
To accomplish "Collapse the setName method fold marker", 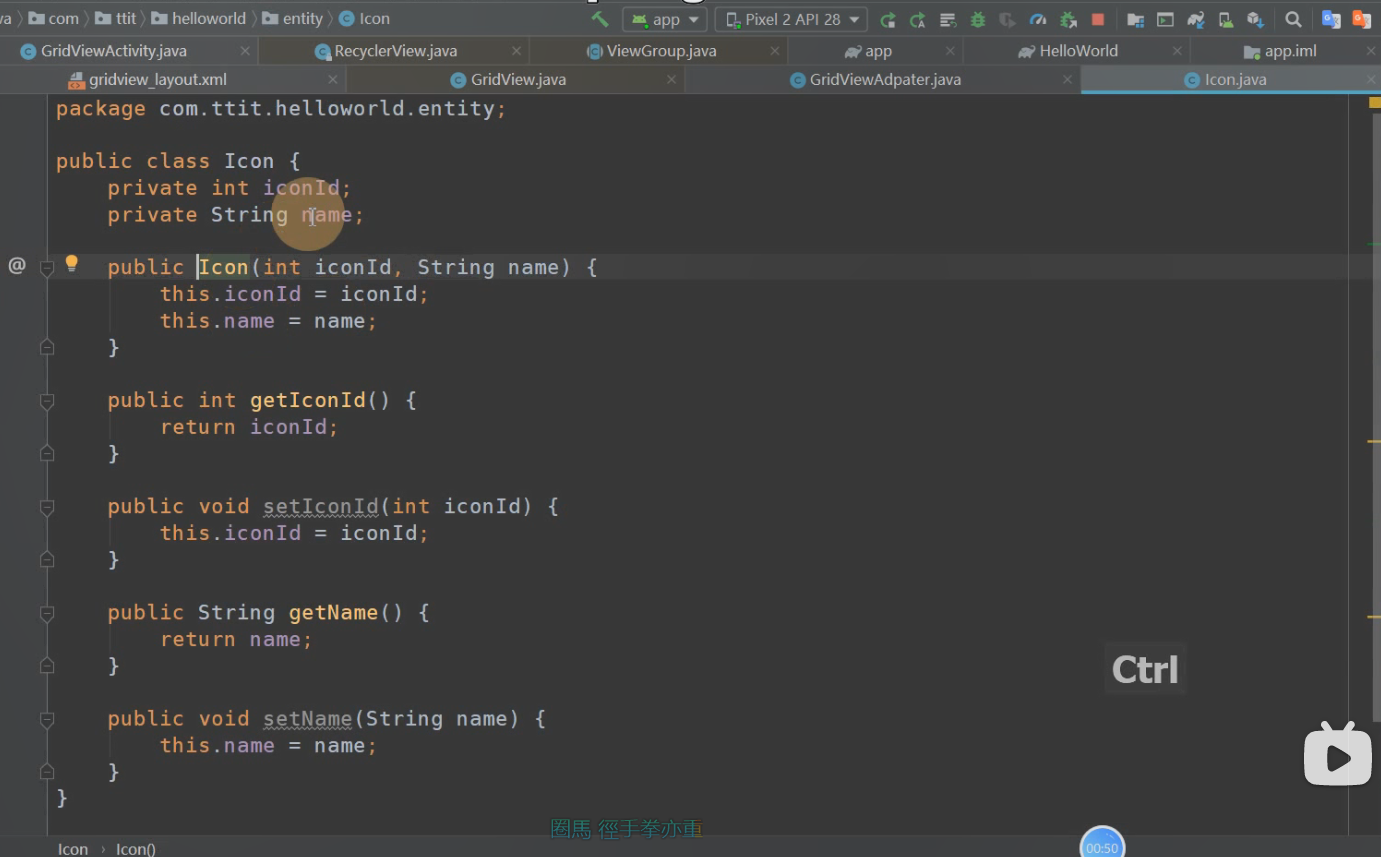I will pos(47,719).
